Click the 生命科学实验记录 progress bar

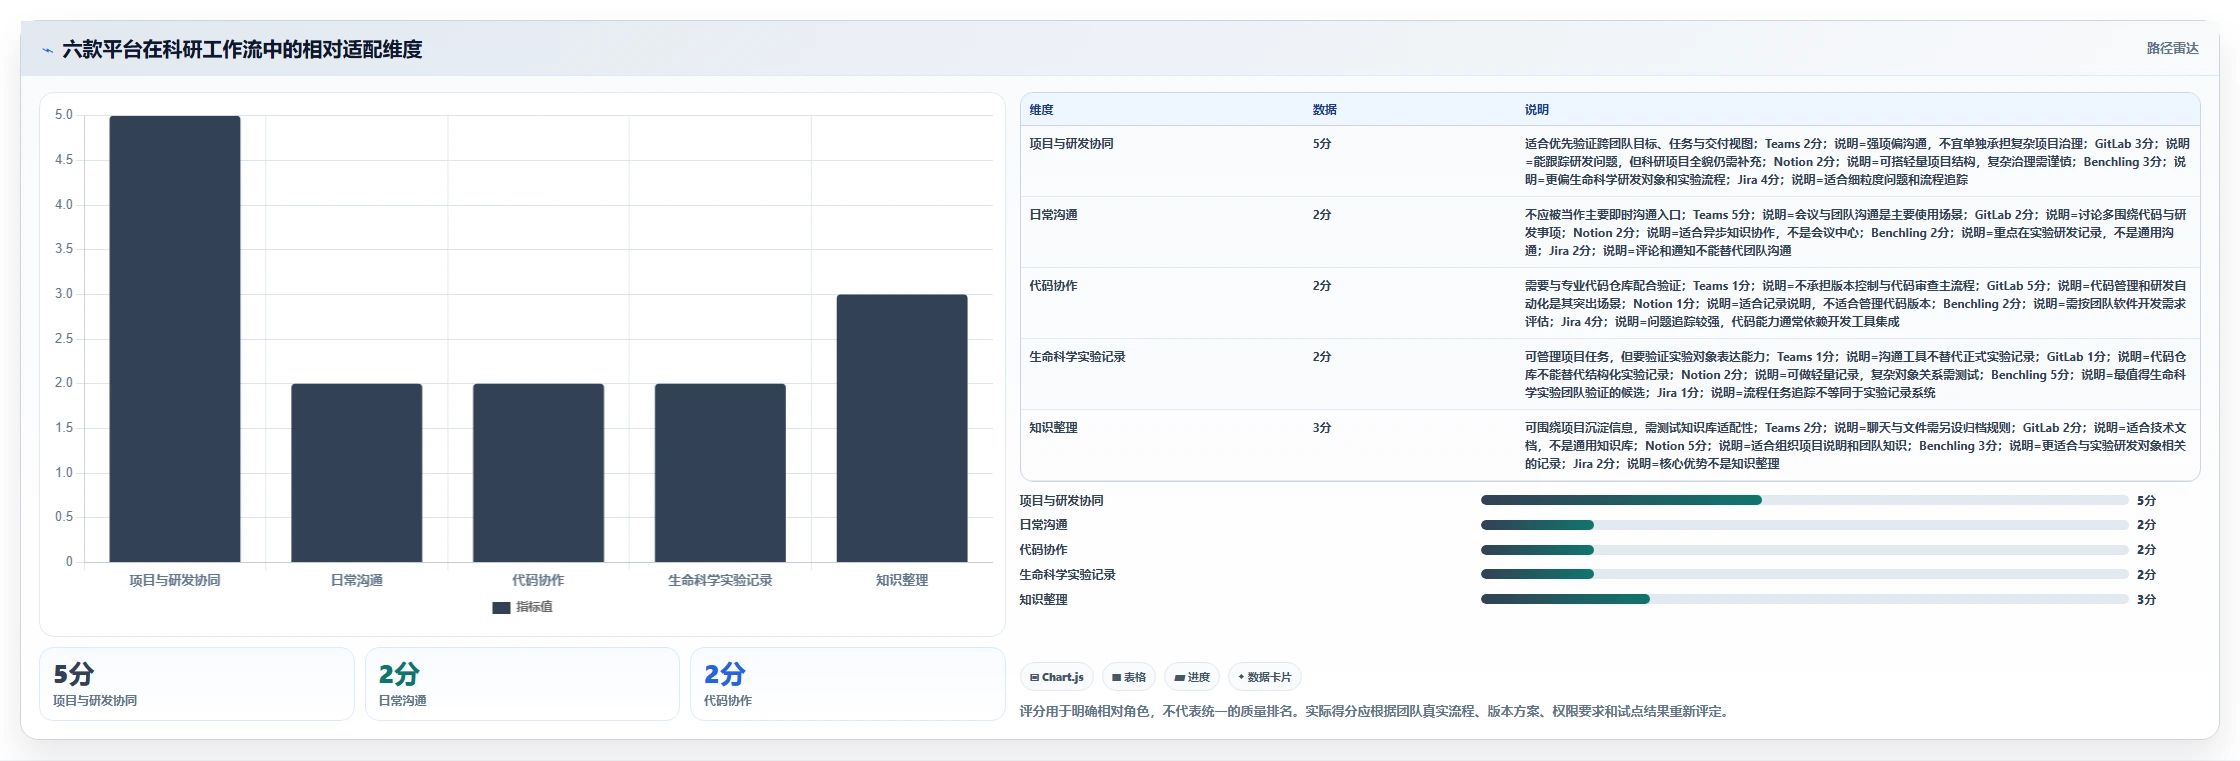coord(1805,575)
